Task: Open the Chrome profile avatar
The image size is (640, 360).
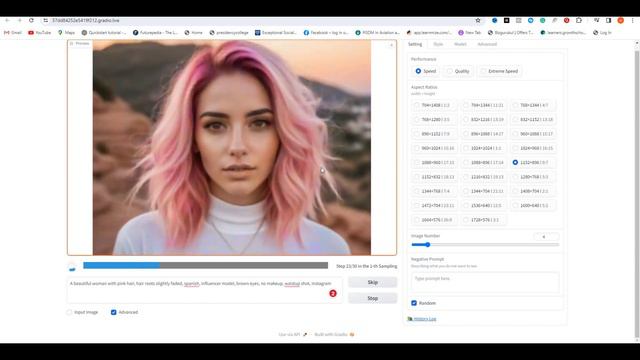Action: [620, 20]
